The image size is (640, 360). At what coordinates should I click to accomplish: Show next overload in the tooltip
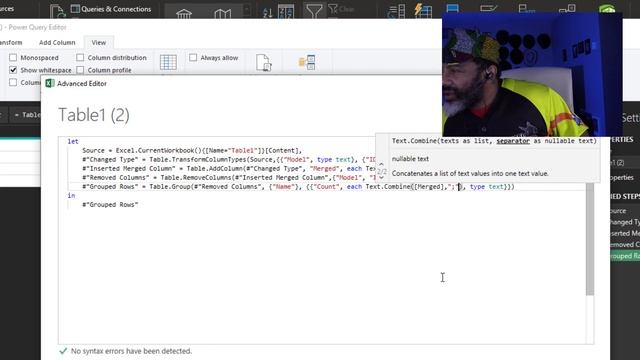tap(381, 178)
